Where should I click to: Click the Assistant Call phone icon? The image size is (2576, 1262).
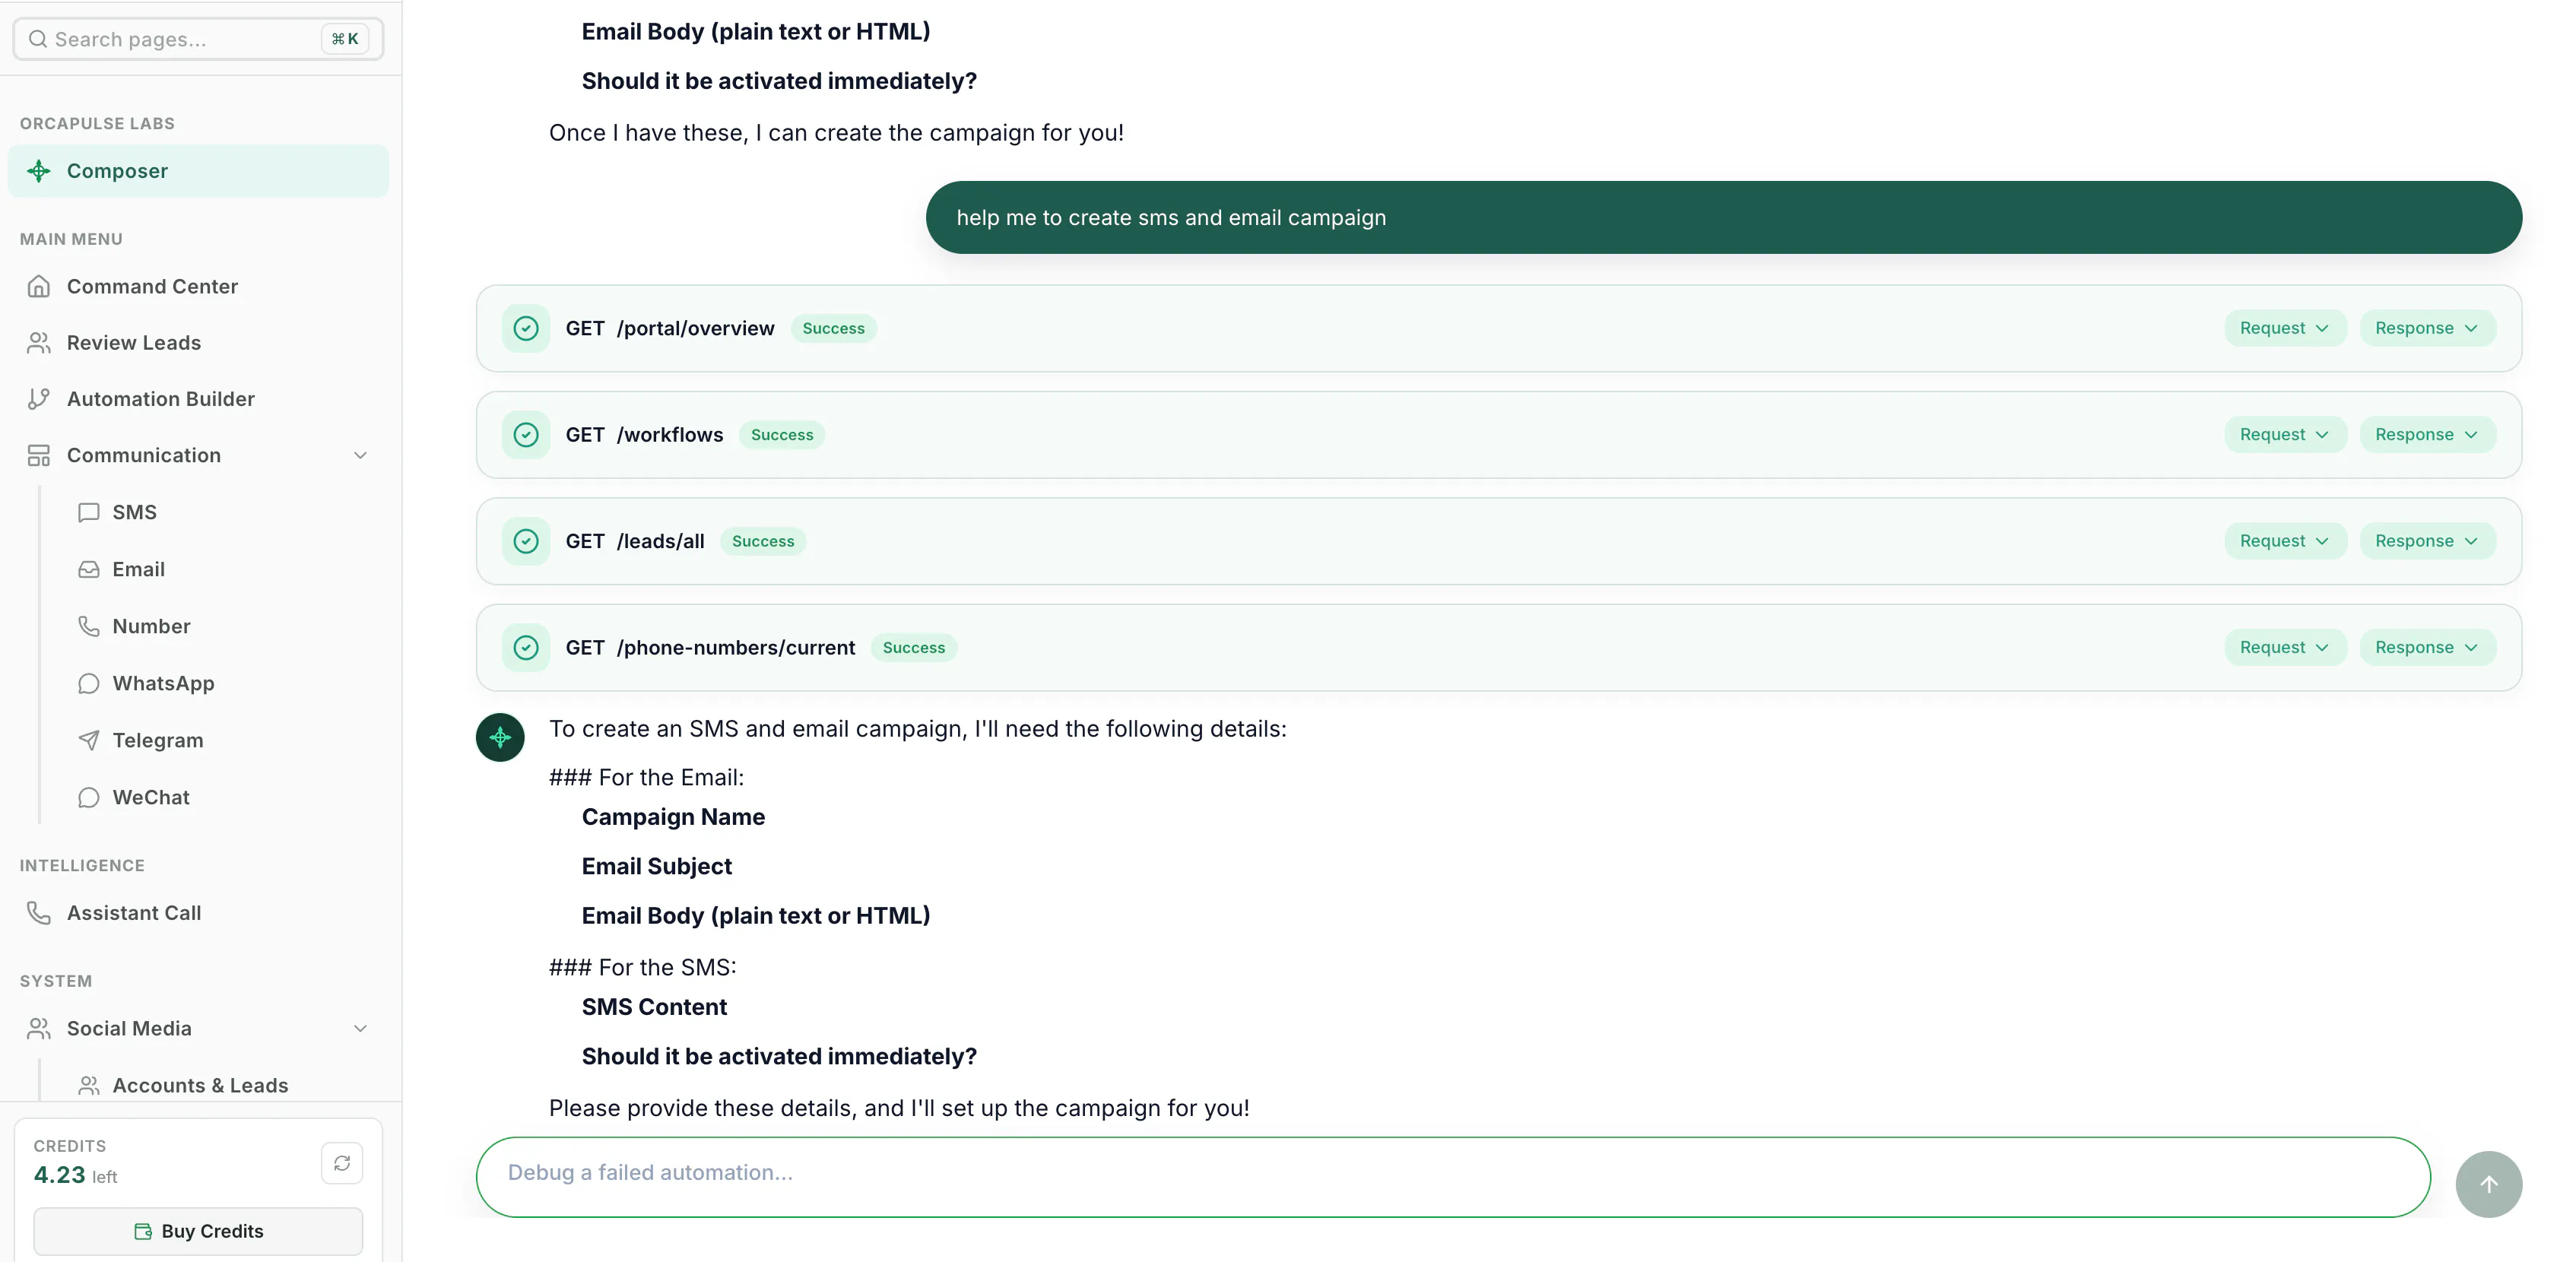point(39,912)
